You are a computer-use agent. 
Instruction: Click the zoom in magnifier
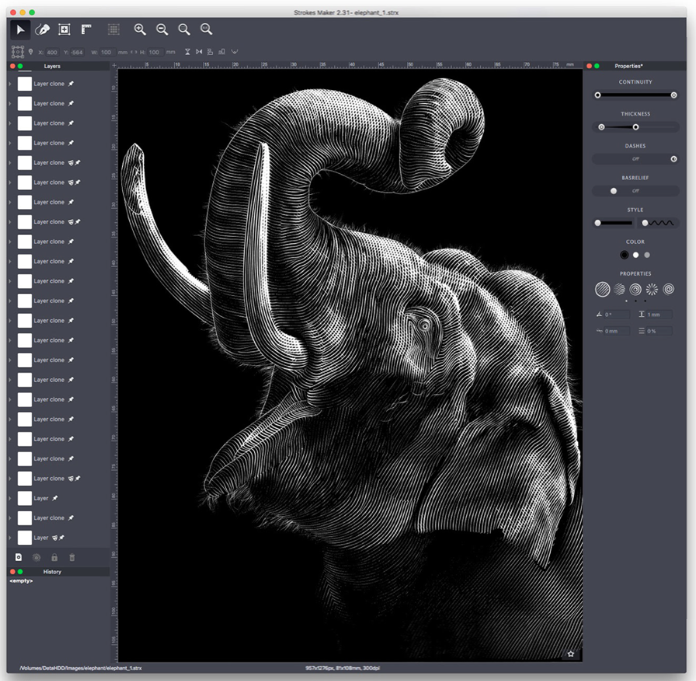tap(140, 30)
